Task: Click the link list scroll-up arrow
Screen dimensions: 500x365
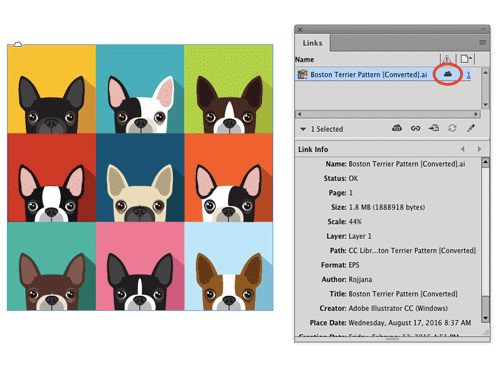Action: pos(485,72)
